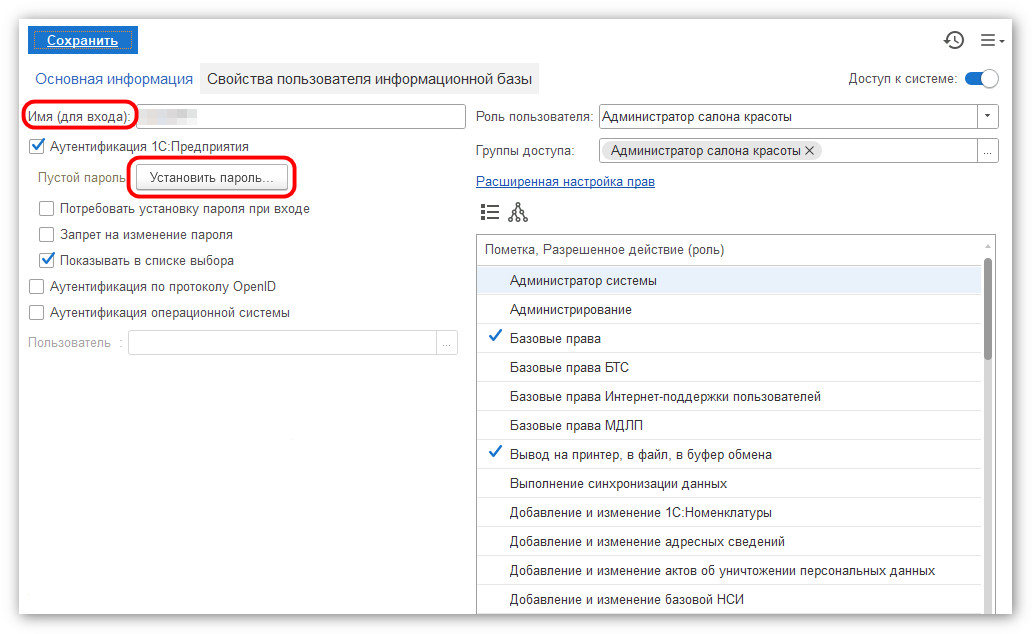Click the Роль пользователя text field
The height and width of the screenshot is (634, 1032).
click(x=788, y=117)
